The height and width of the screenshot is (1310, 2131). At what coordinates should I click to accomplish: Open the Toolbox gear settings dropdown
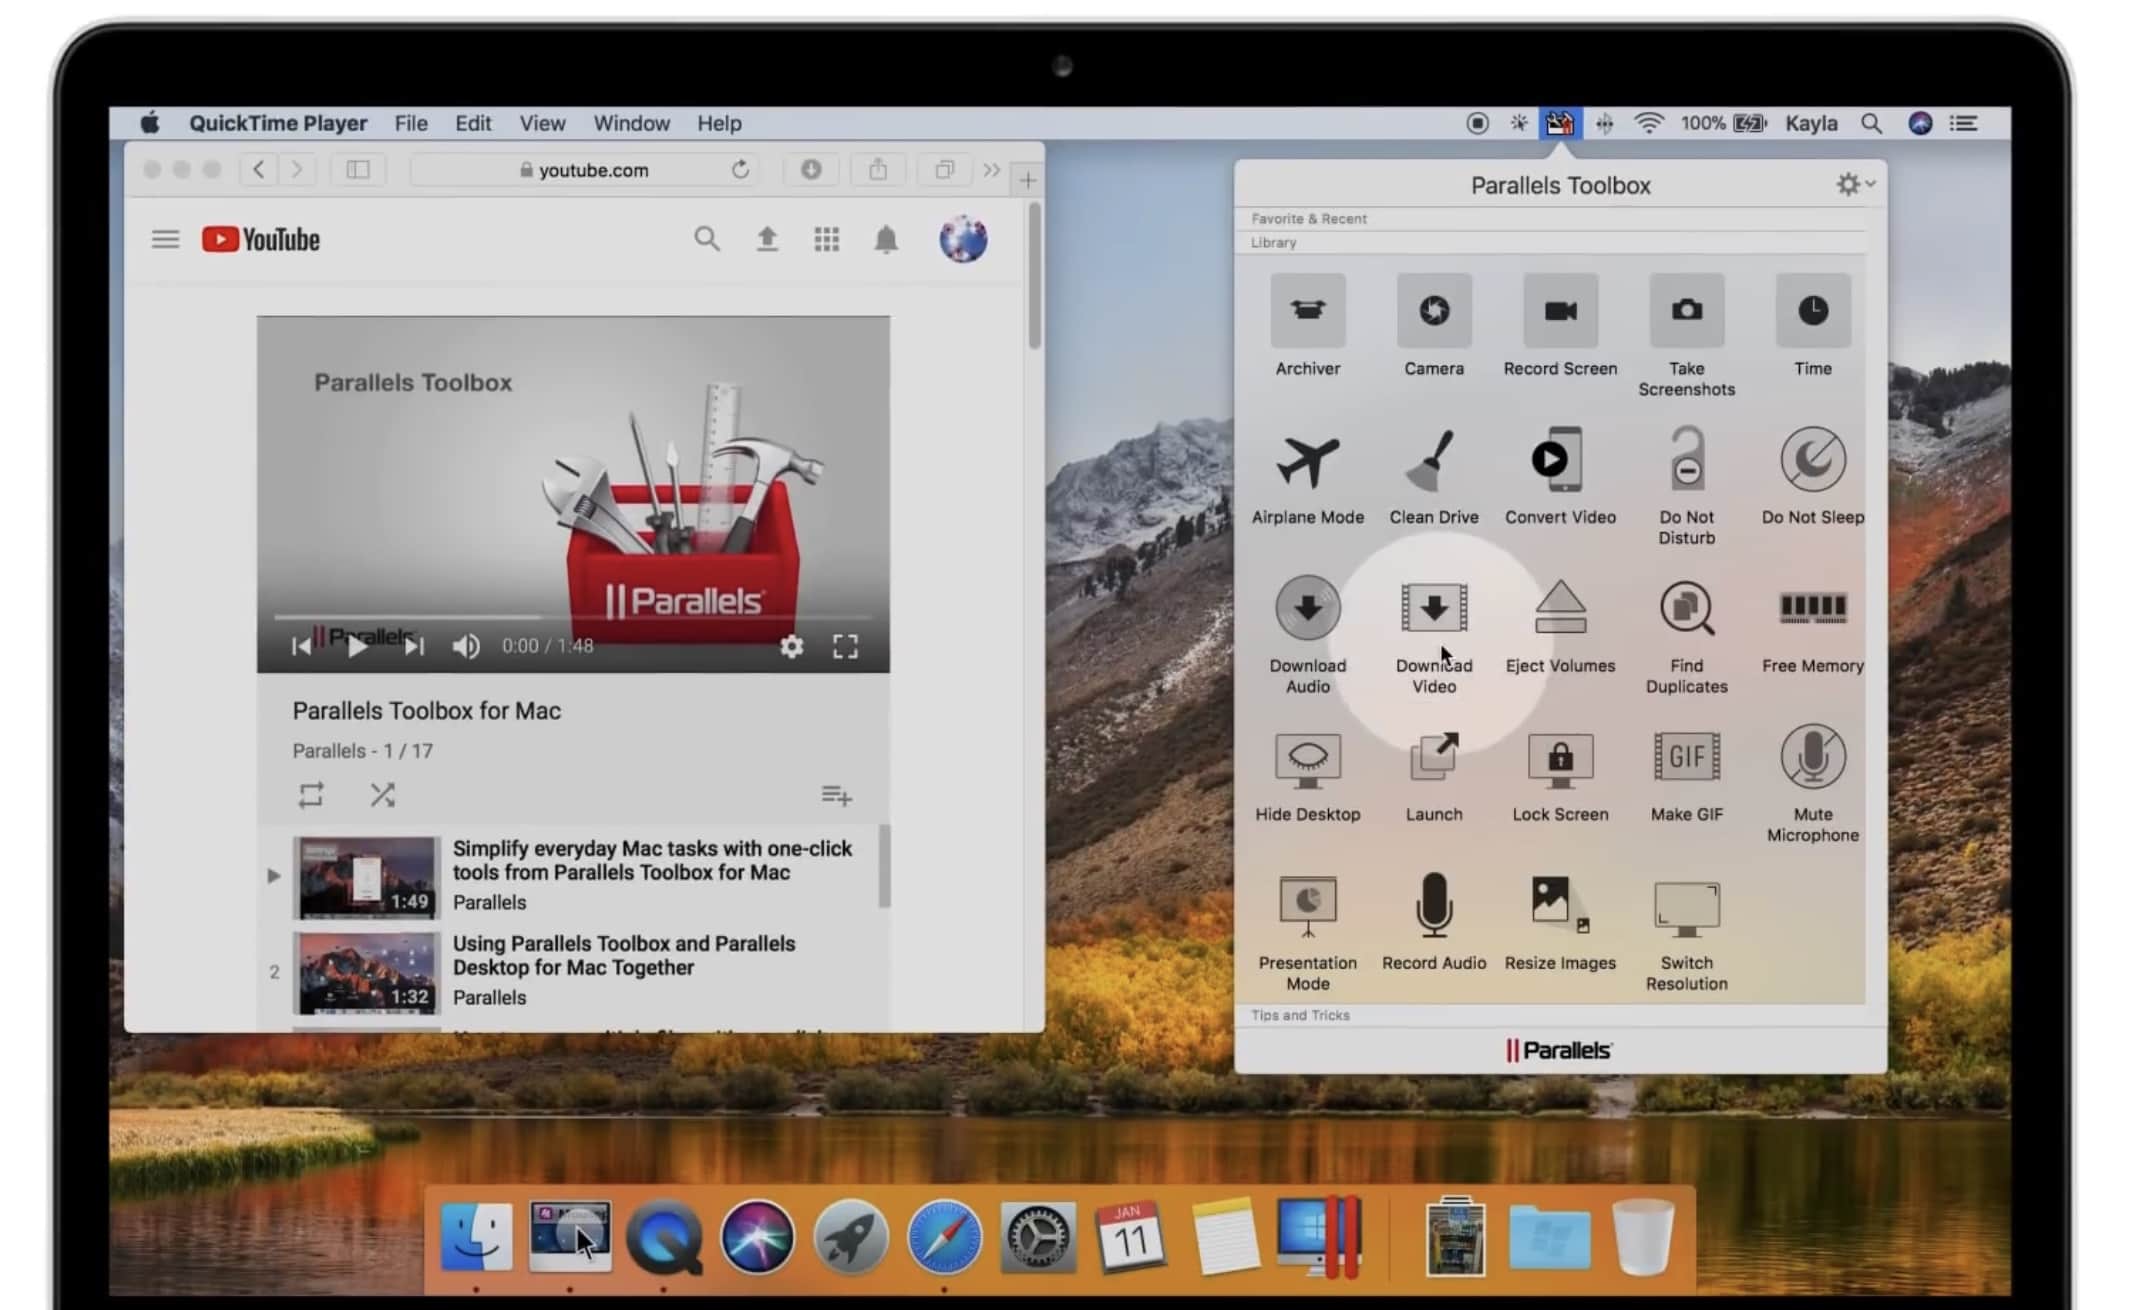tap(1853, 185)
